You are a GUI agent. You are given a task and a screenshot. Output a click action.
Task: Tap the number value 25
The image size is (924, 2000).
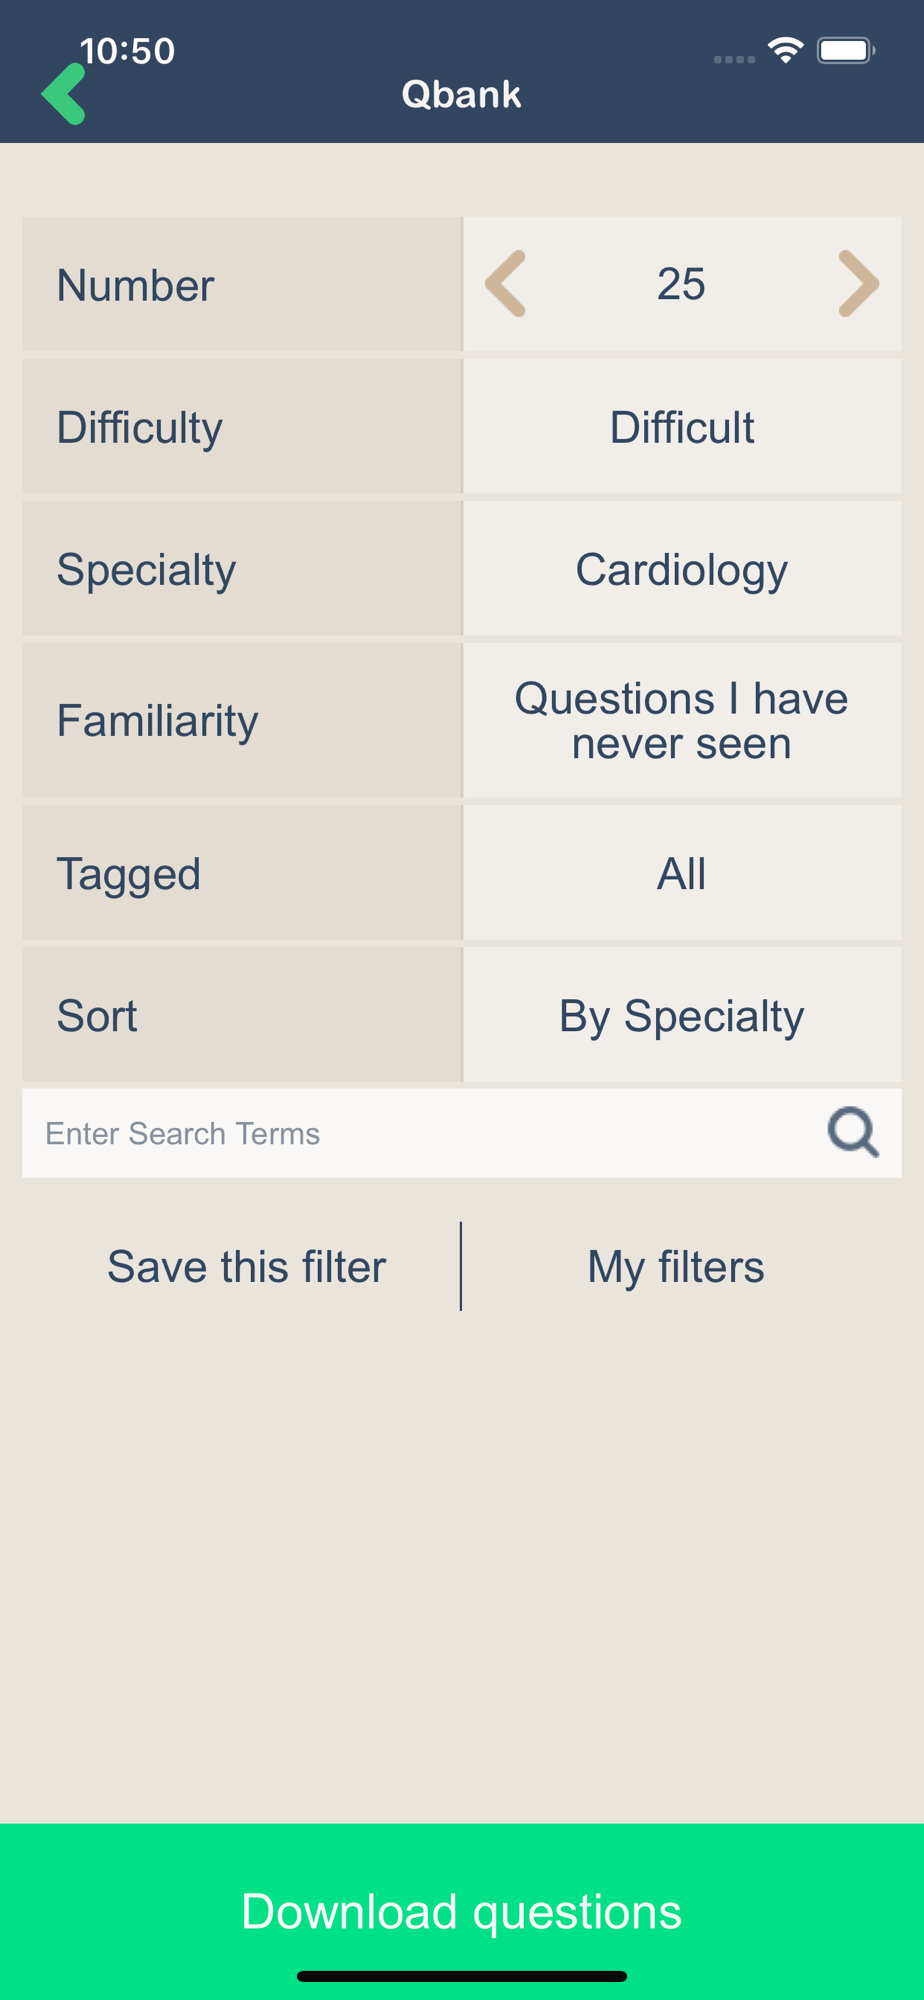click(682, 284)
